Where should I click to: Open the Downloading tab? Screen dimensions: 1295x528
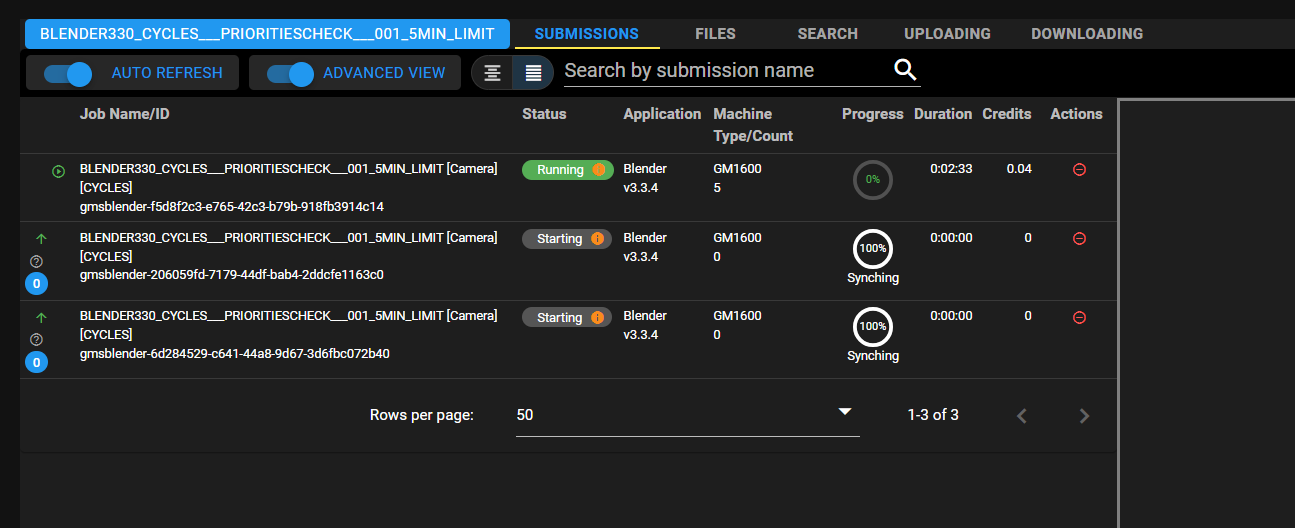click(1087, 34)
